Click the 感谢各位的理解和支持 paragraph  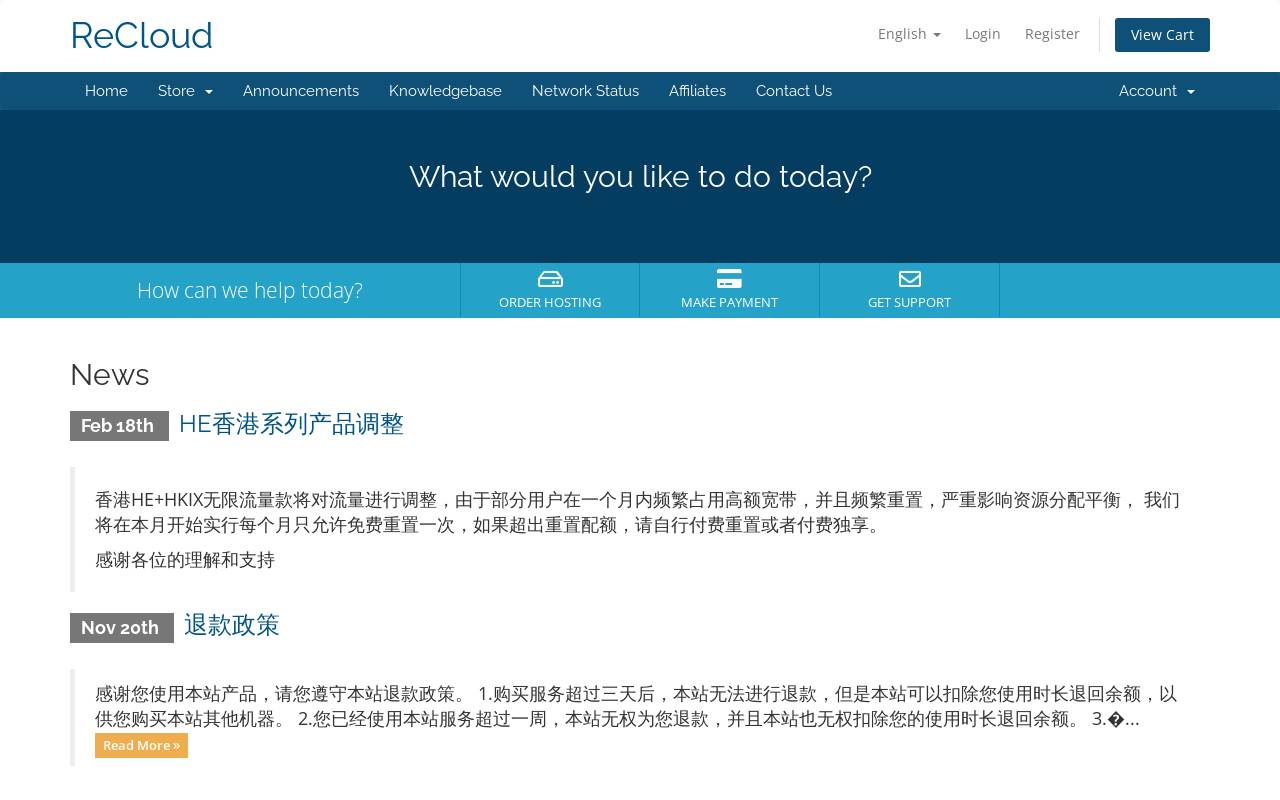pyautogui.click(x=185, y=560)
